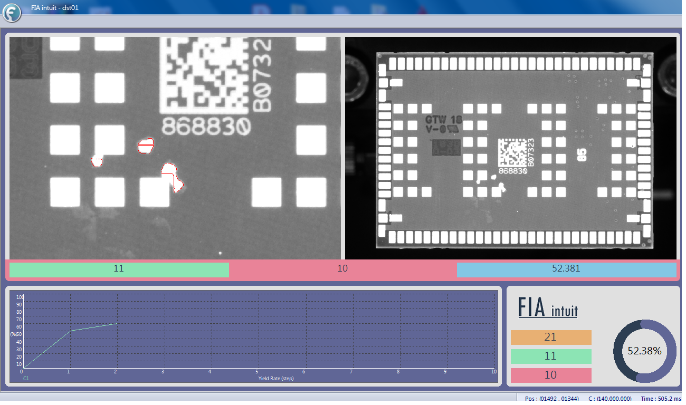
Task: Click the GTW 18 V-0 marking on the board
Action: point(443,122)
